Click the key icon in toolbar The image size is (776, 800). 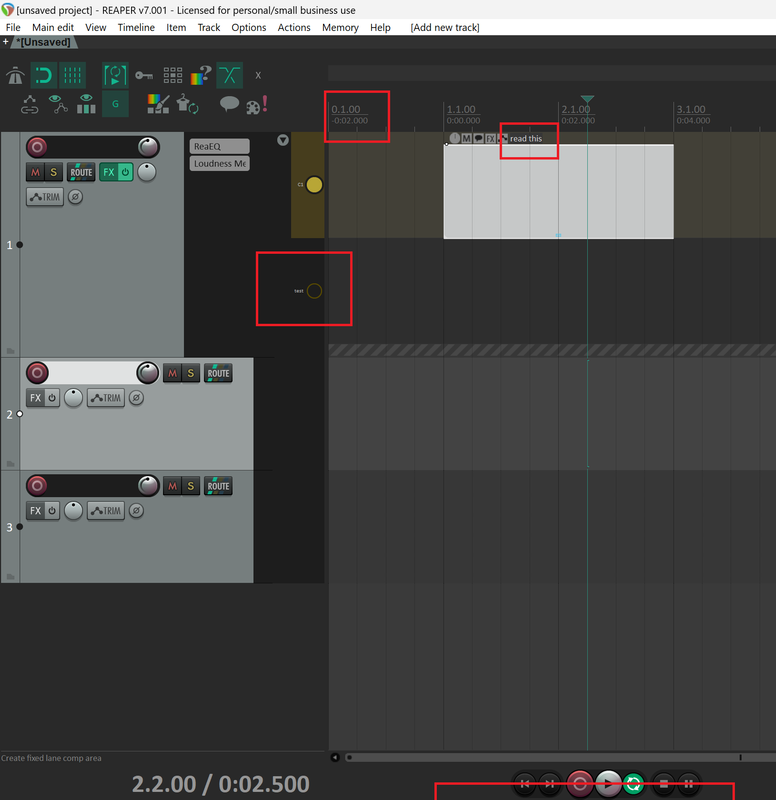[x=144, y=76]
